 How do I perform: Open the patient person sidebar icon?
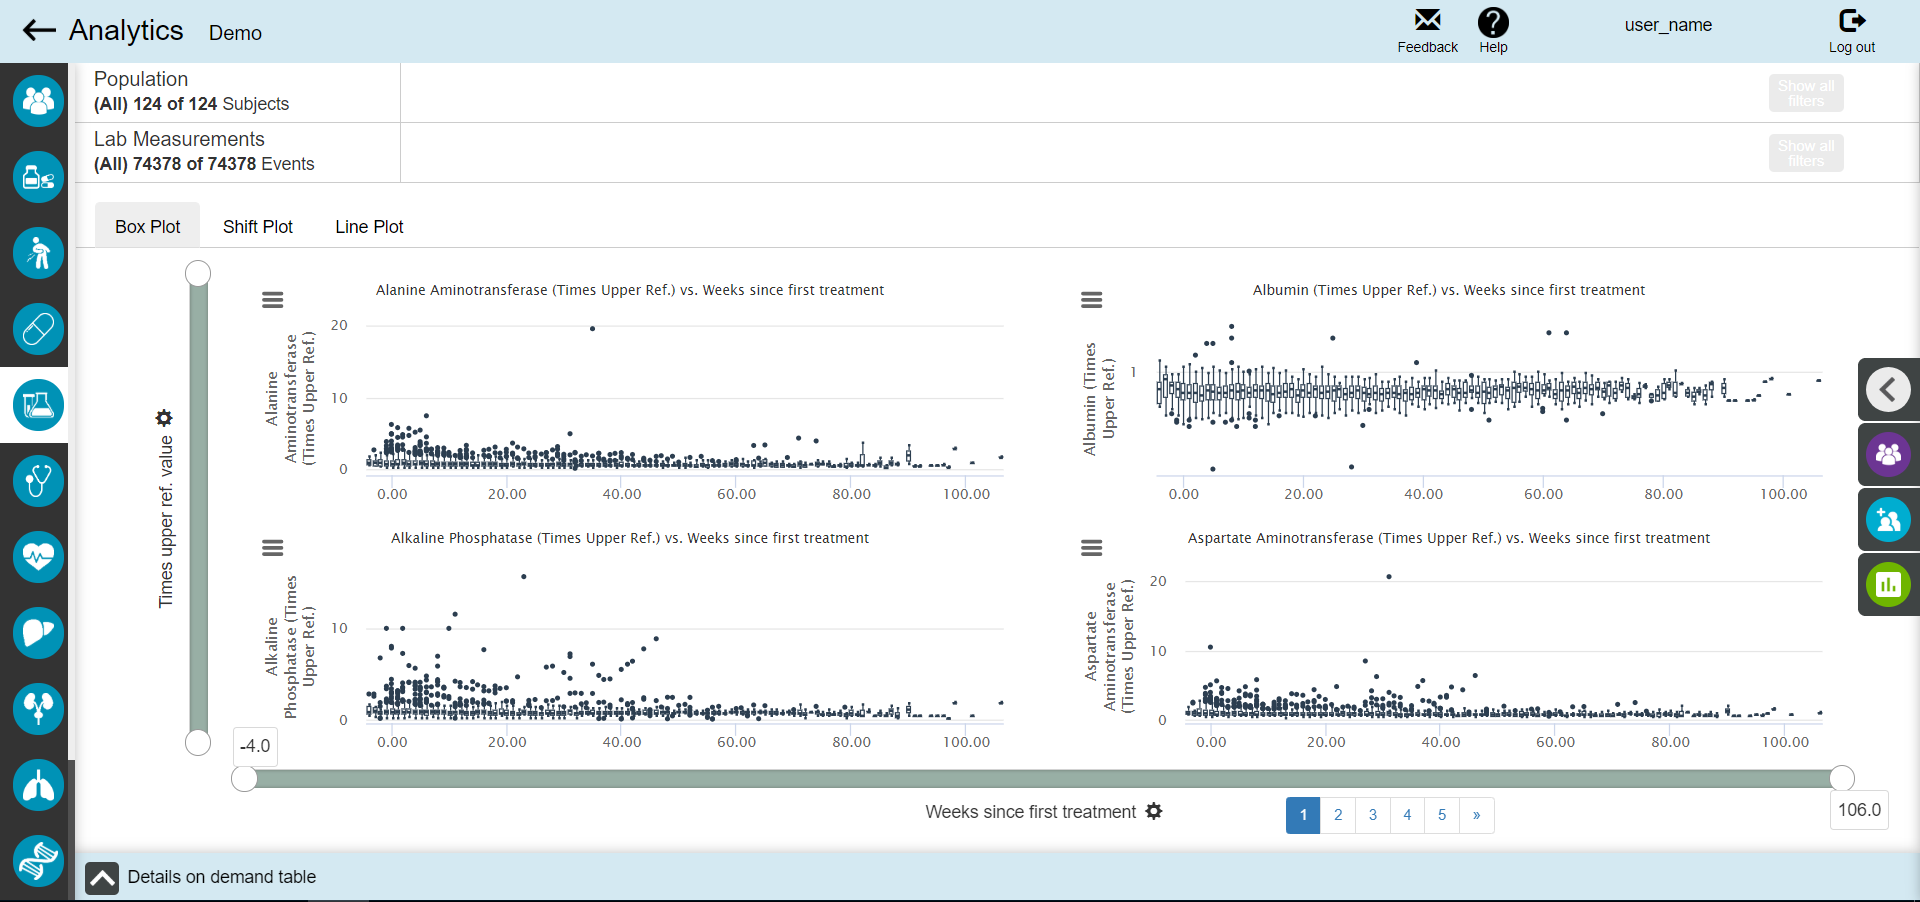[38, 253]
